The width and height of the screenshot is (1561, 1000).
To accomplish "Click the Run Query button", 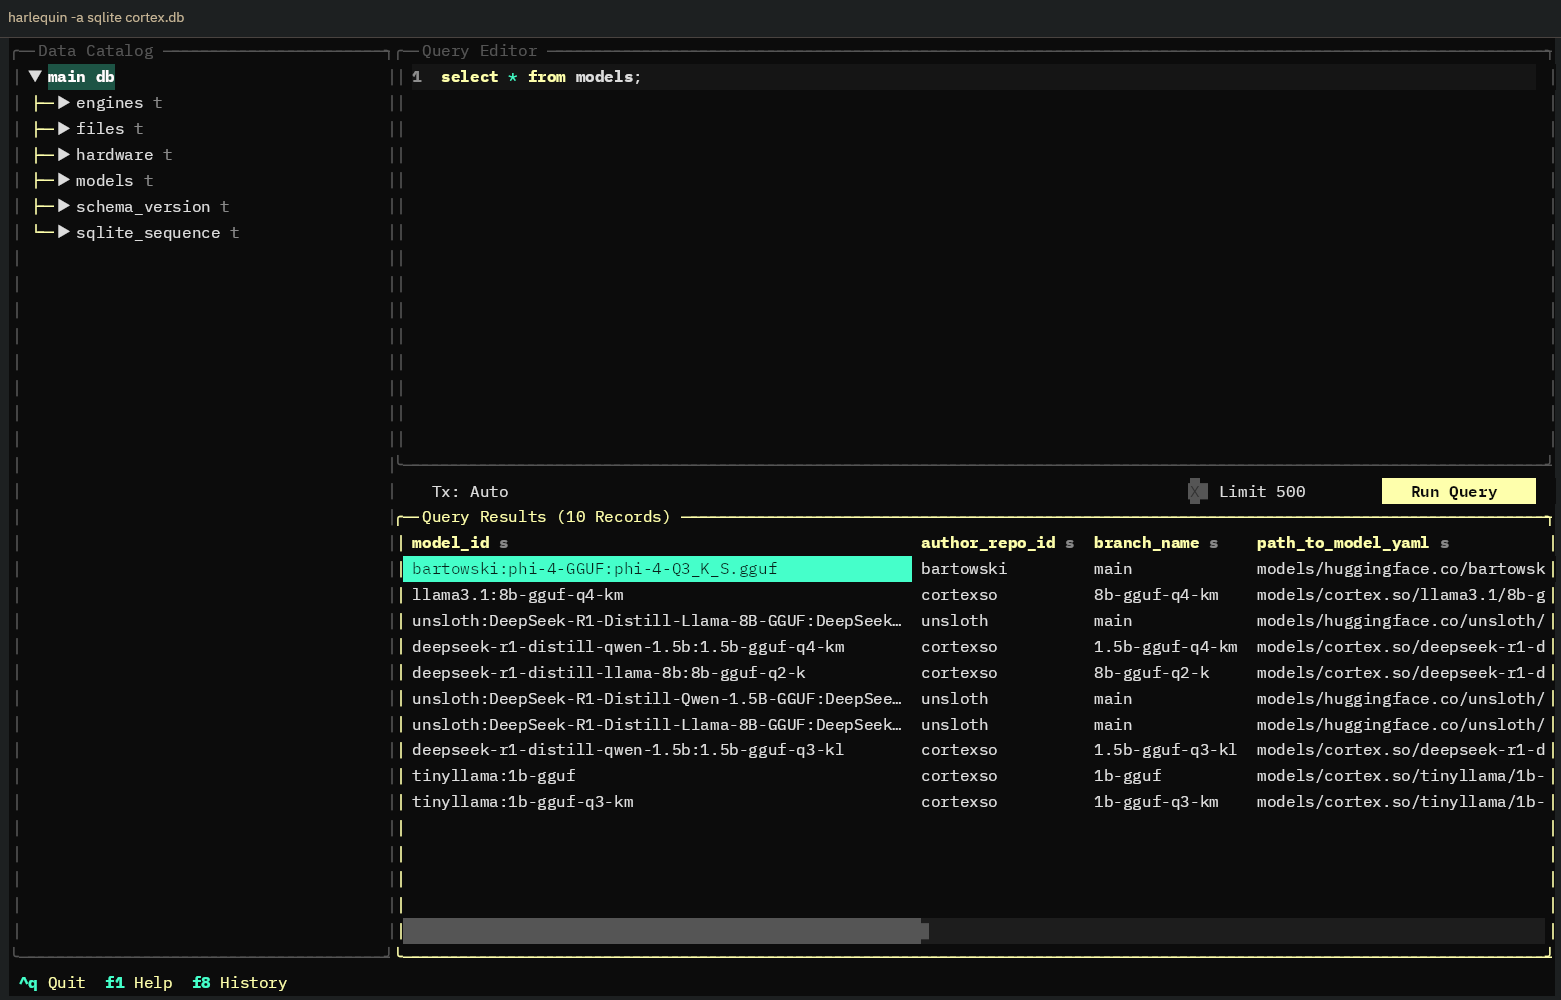I will click(x=1458, y=491).
